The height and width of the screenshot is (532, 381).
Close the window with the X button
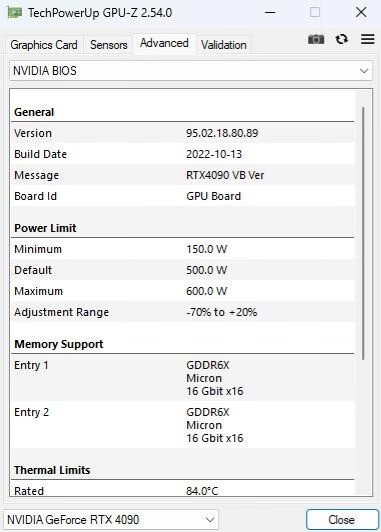pyautogui.click(x=361, y=12)
